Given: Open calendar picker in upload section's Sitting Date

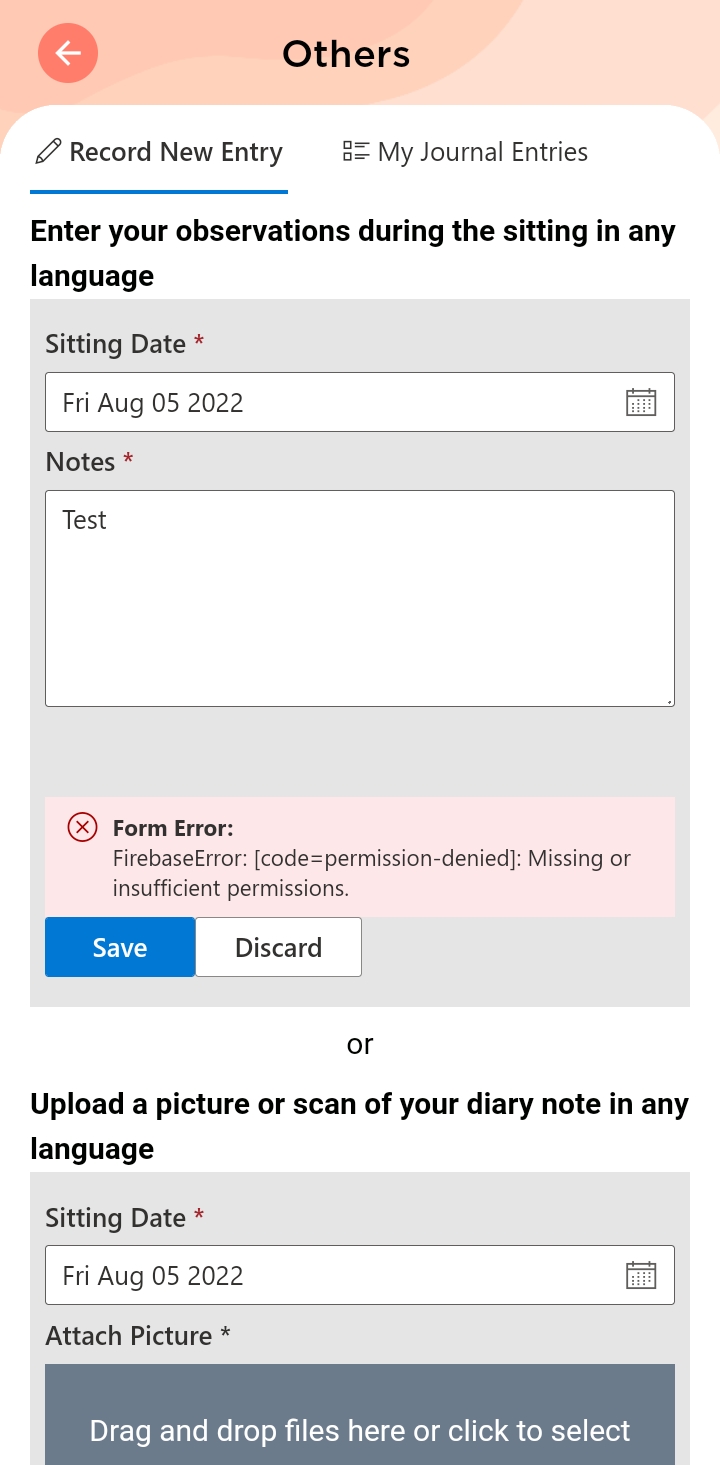Looking at the screenshot, I should tap(640, 1276).
